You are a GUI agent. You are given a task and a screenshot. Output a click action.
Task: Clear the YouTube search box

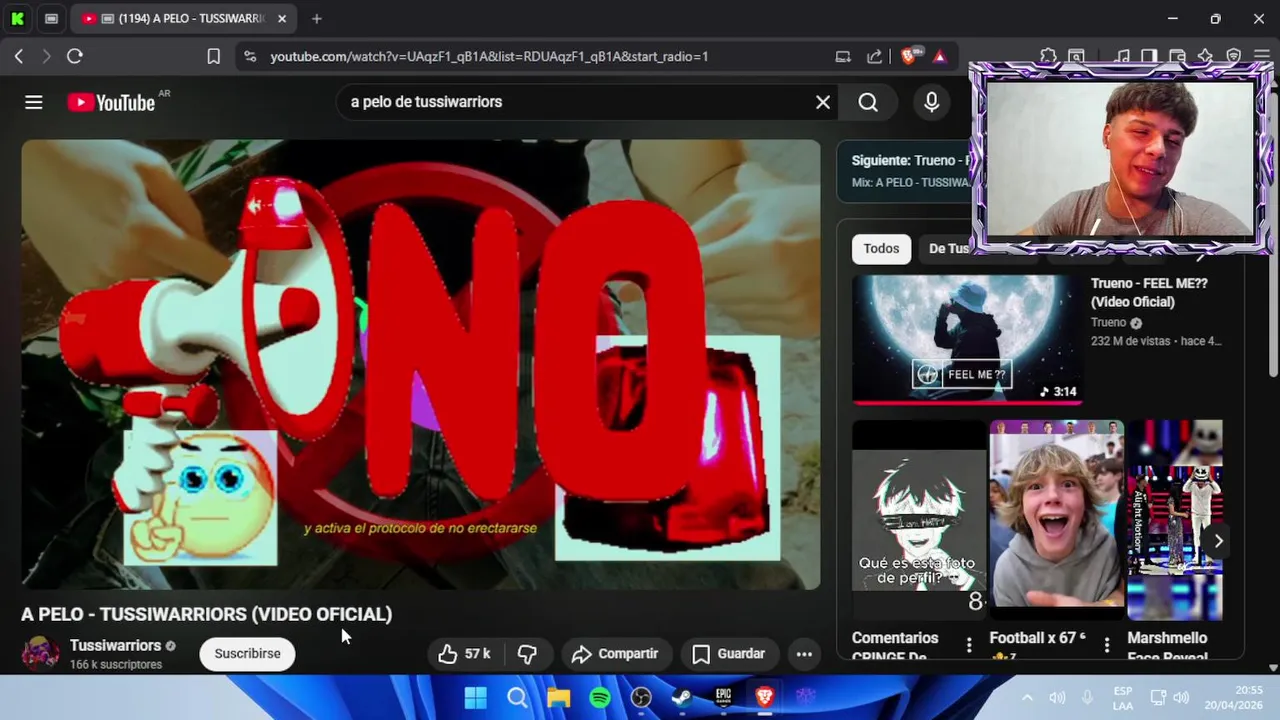click(823, 102)
